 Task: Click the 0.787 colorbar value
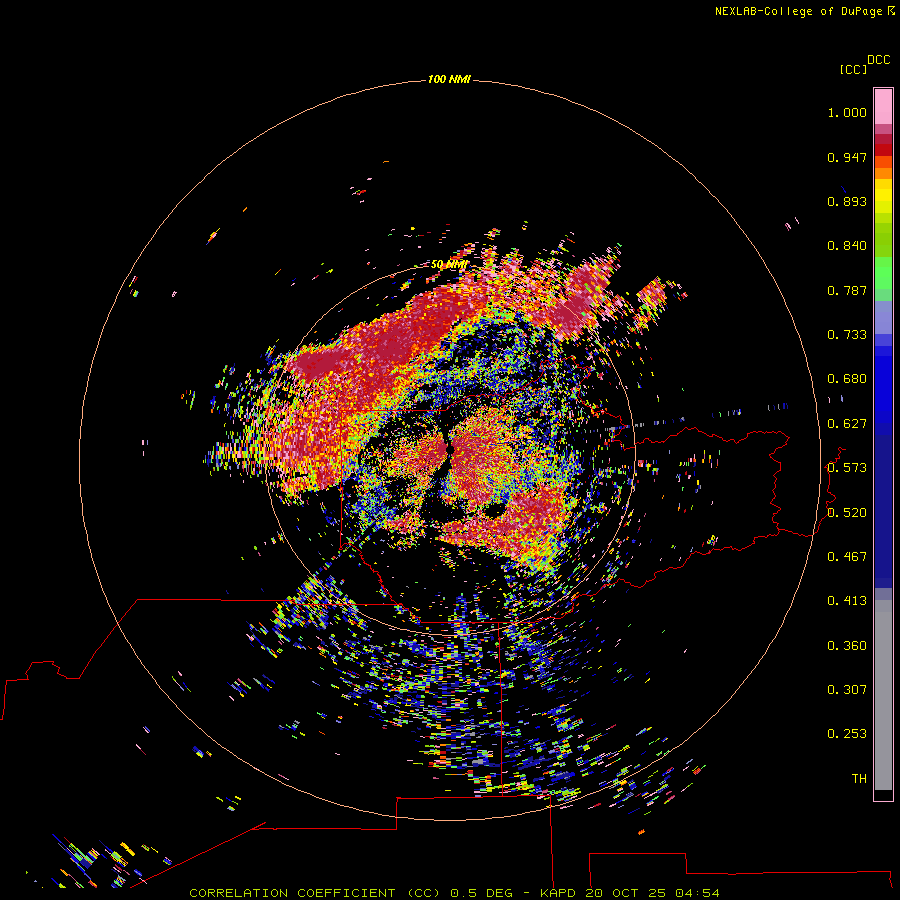coord(847,290)
